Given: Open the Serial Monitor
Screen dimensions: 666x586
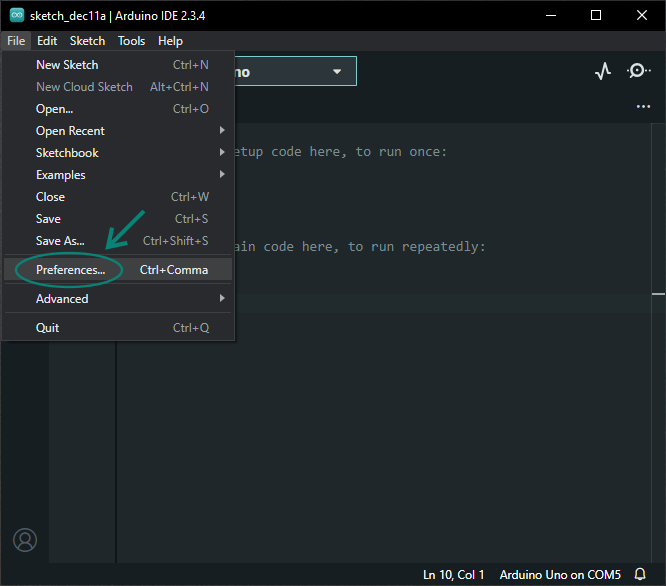Looking at the screenshot, I should [x=638, y=70].
